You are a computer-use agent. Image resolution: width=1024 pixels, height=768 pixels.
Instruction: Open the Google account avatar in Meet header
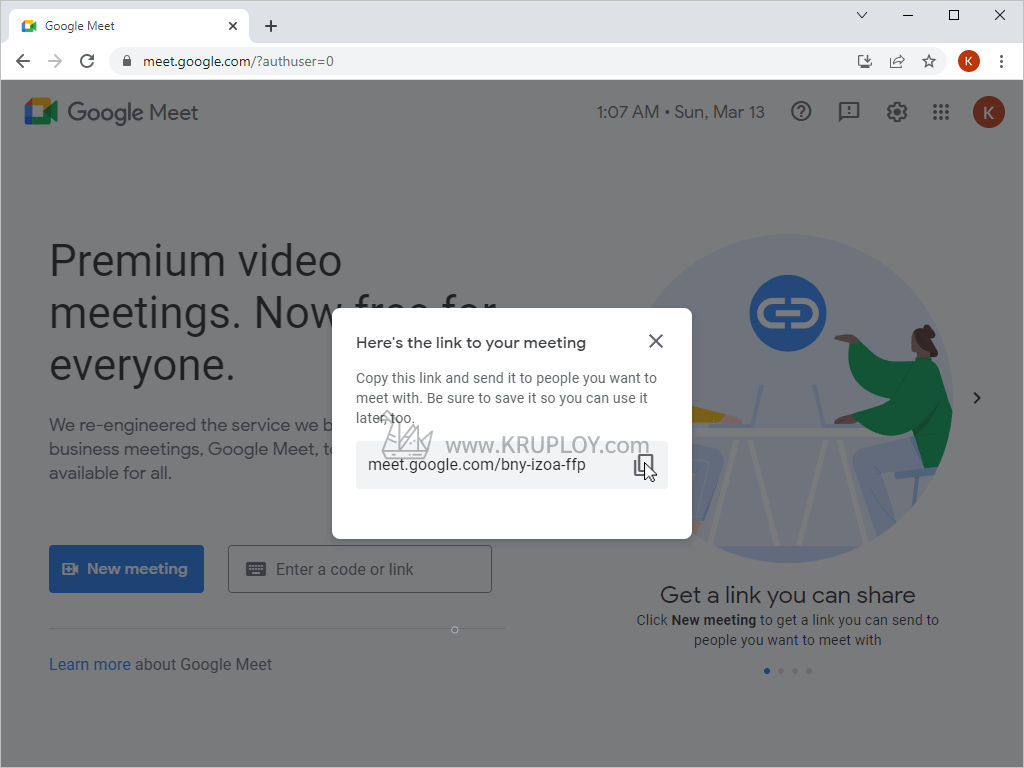(x=988, y=112)
